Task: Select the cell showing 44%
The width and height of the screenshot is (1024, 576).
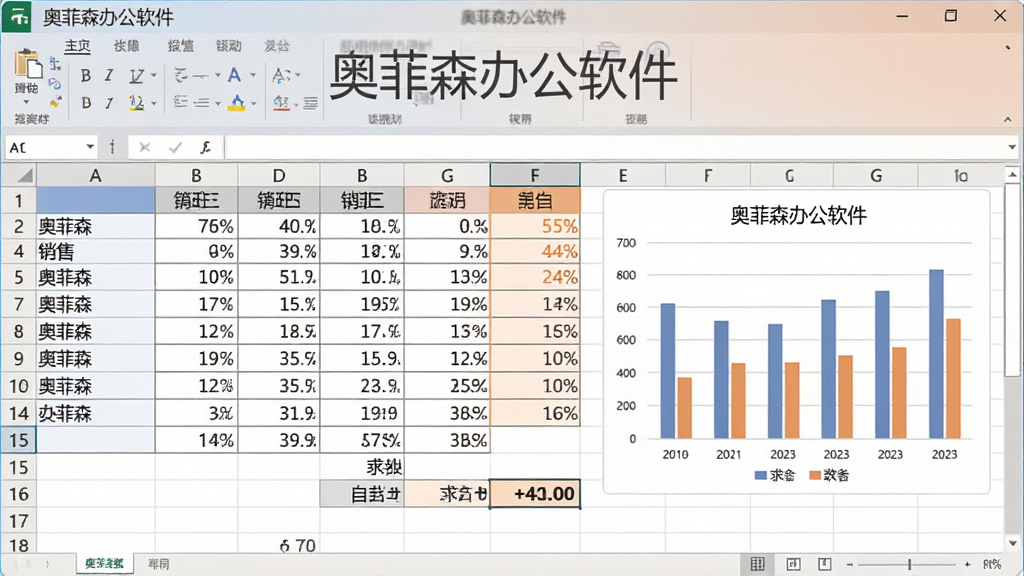Action: (535, 251)
